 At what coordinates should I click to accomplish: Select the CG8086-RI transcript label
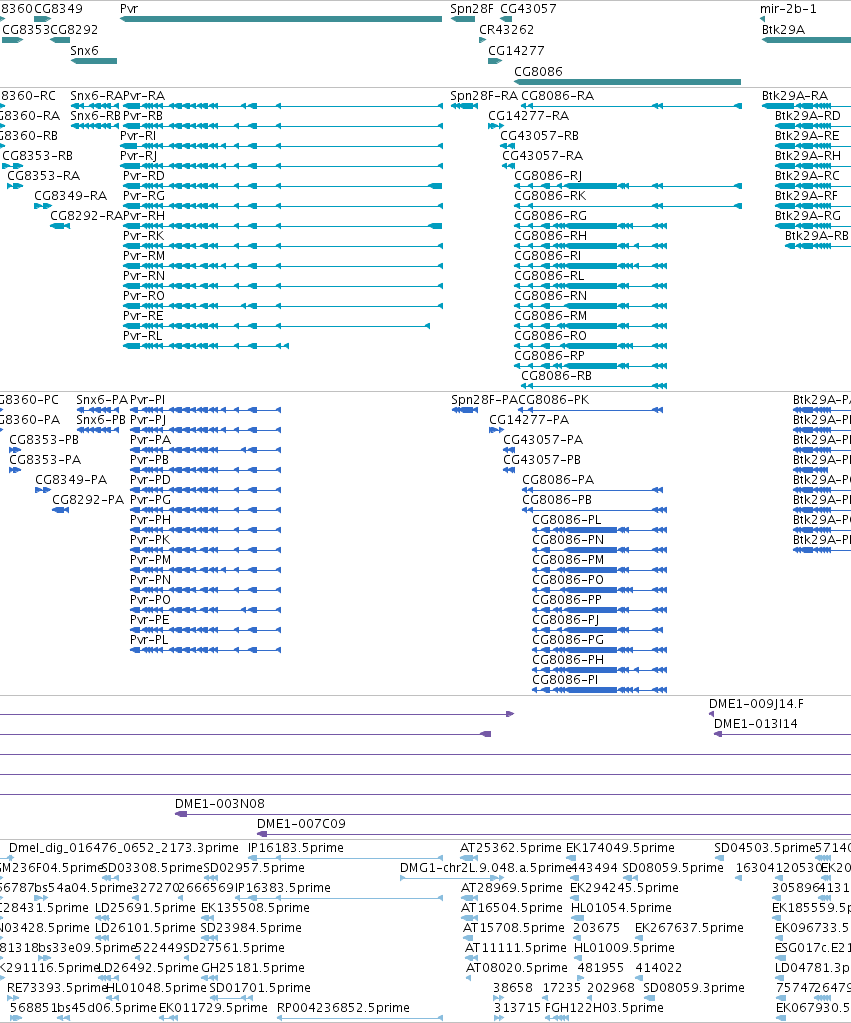(x=548, y=256)
